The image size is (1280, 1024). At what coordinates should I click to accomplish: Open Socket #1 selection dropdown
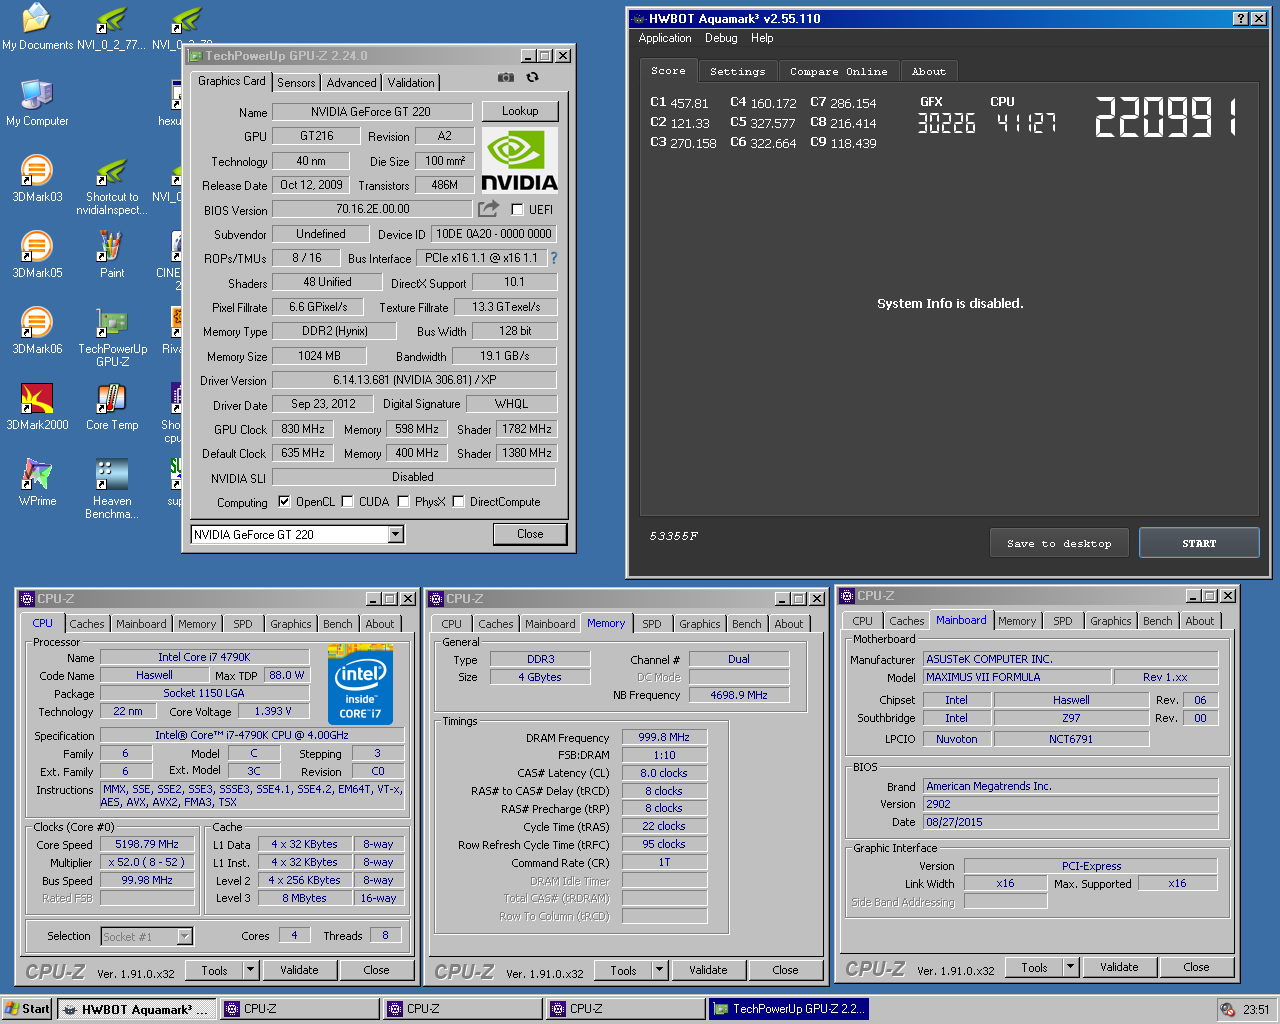pyautogui.click(x=184, y=936)
